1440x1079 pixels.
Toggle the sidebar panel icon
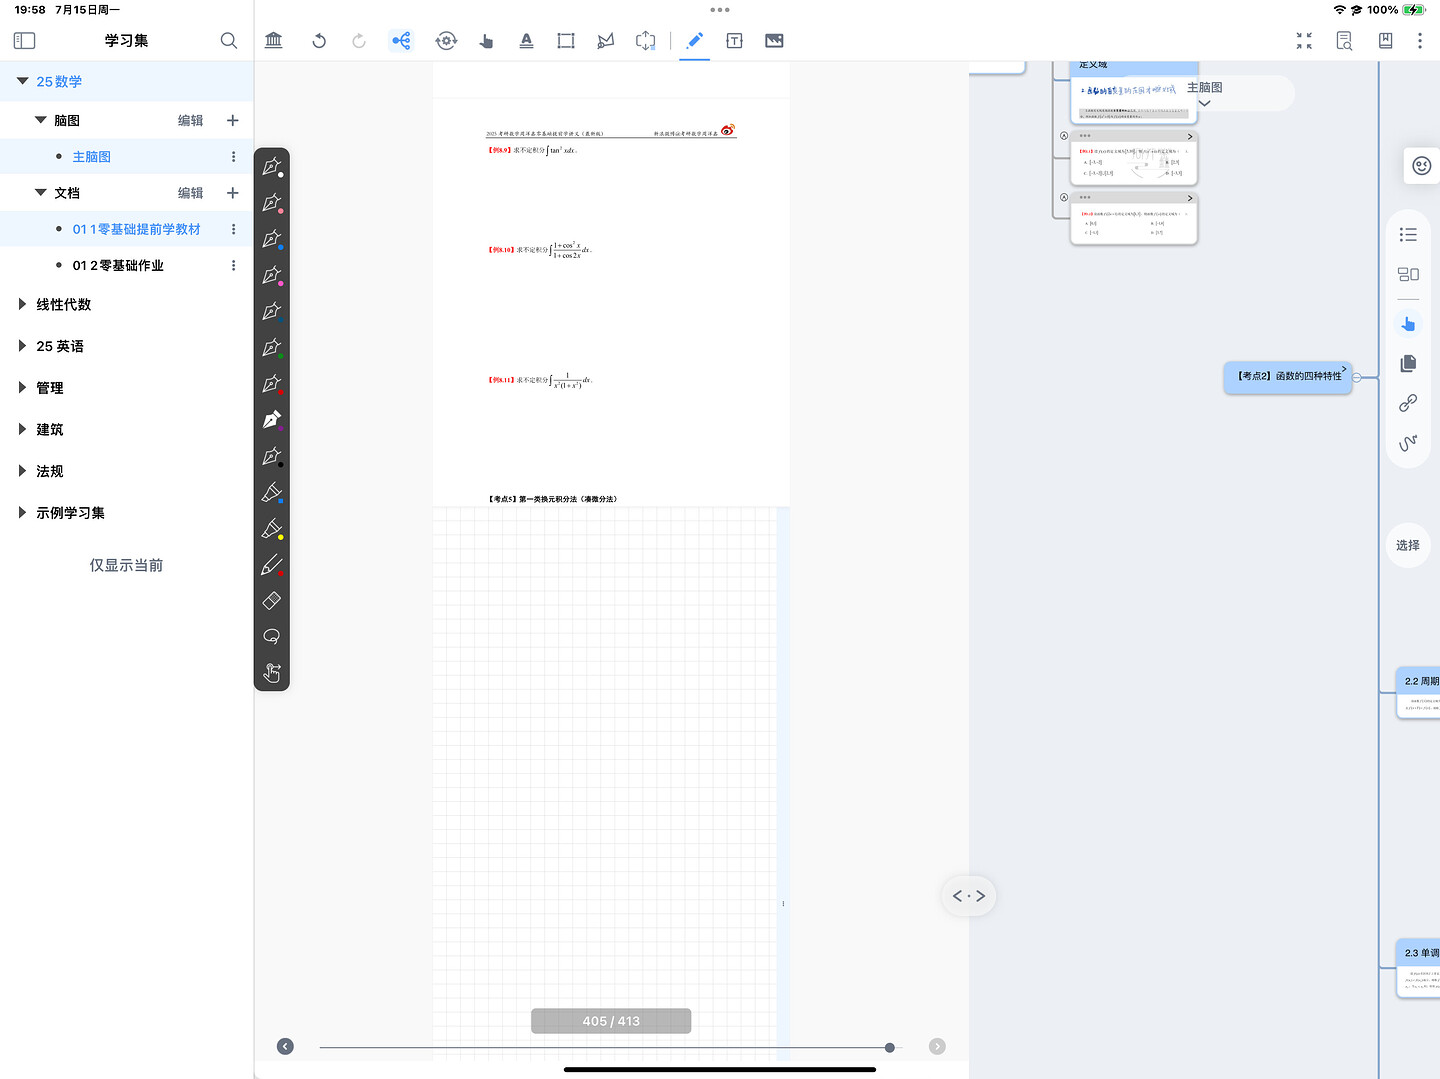(25, 40)
